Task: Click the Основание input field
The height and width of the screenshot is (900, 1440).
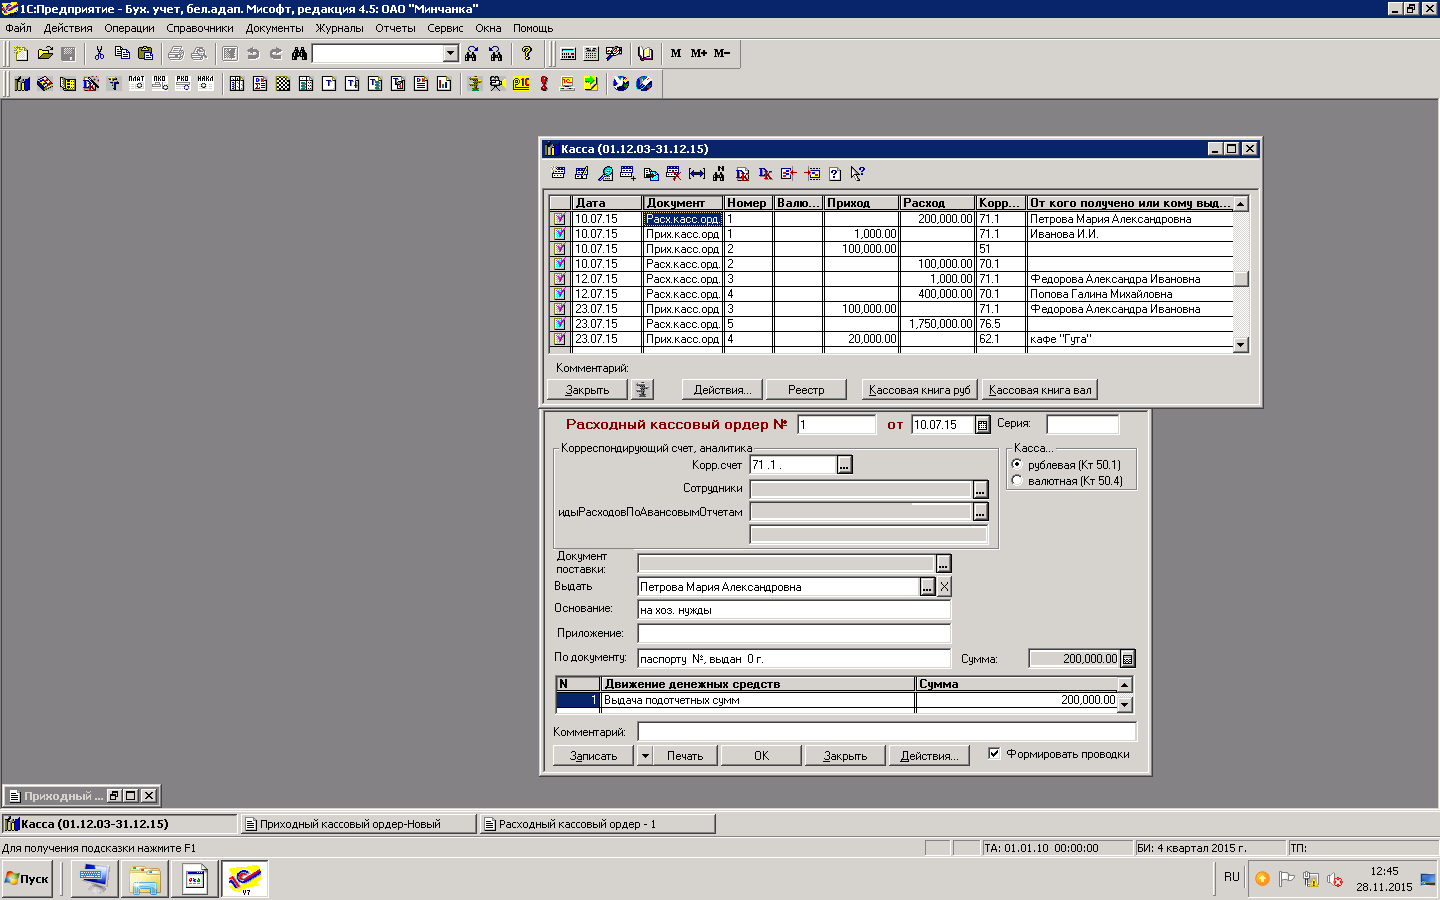Action: pyautogui.click(x=794, y=610)
